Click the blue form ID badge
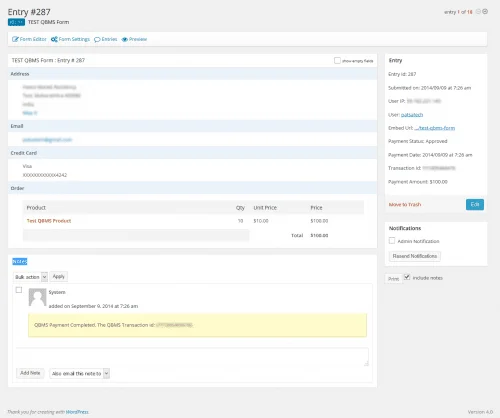 [16, 22]
